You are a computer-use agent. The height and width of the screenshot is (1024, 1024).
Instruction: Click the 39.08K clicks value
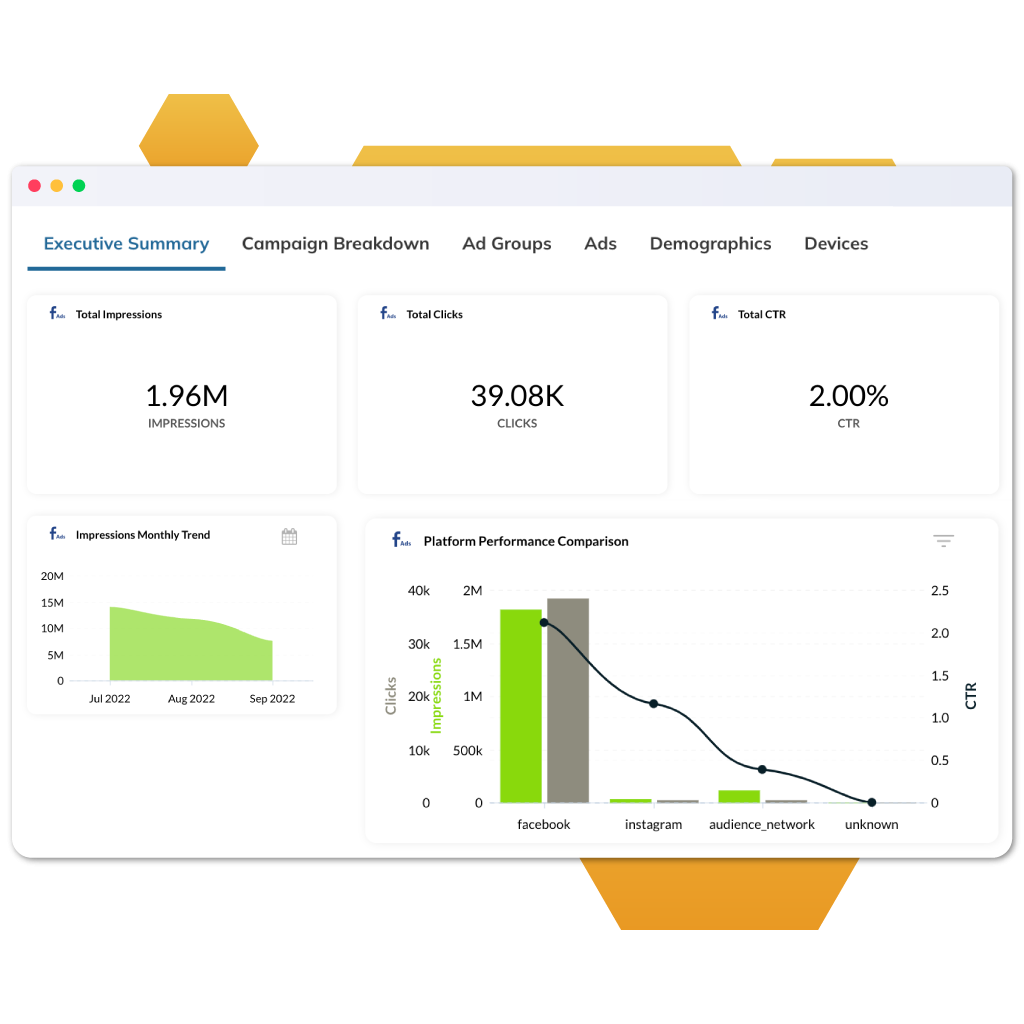(517, 396)
